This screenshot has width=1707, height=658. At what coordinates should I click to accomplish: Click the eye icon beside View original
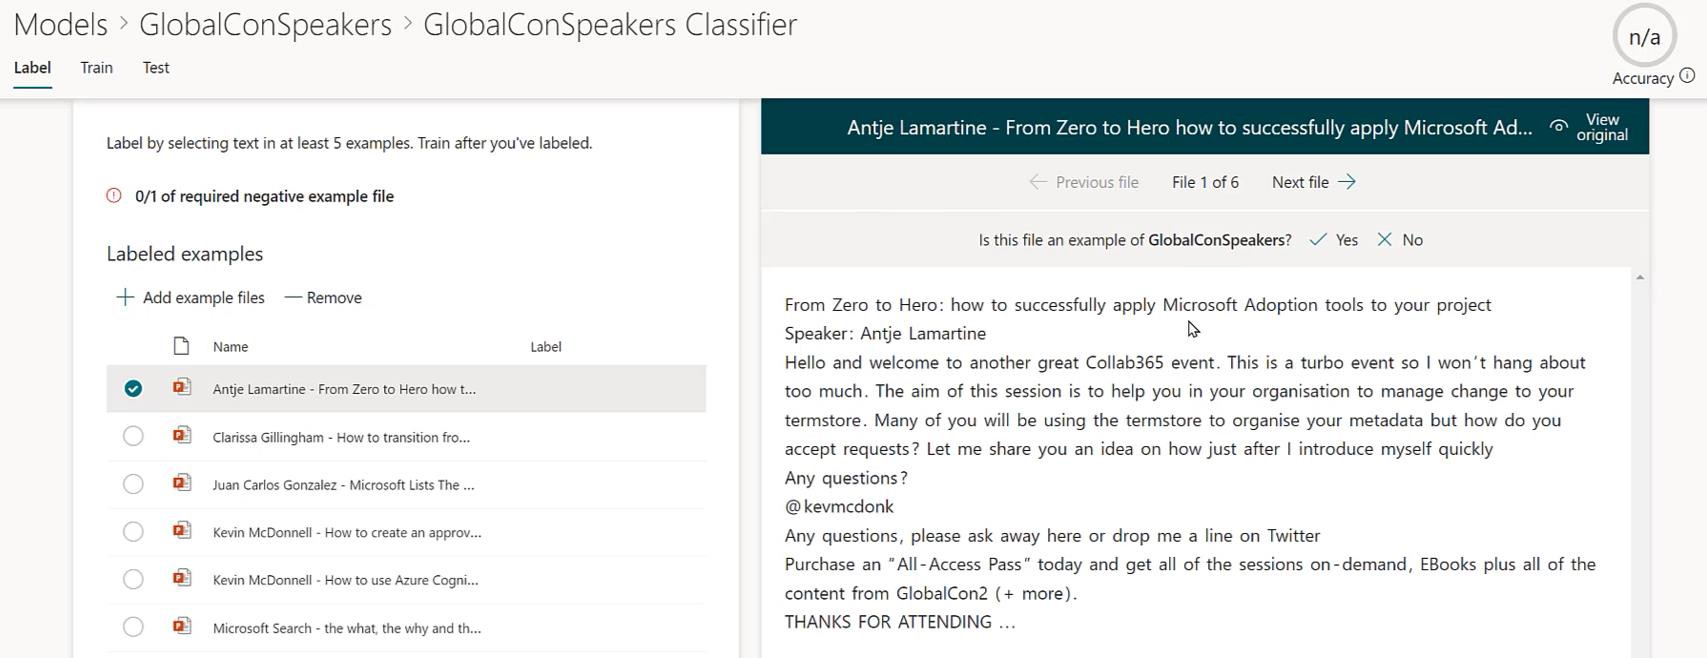(1558, 126)
